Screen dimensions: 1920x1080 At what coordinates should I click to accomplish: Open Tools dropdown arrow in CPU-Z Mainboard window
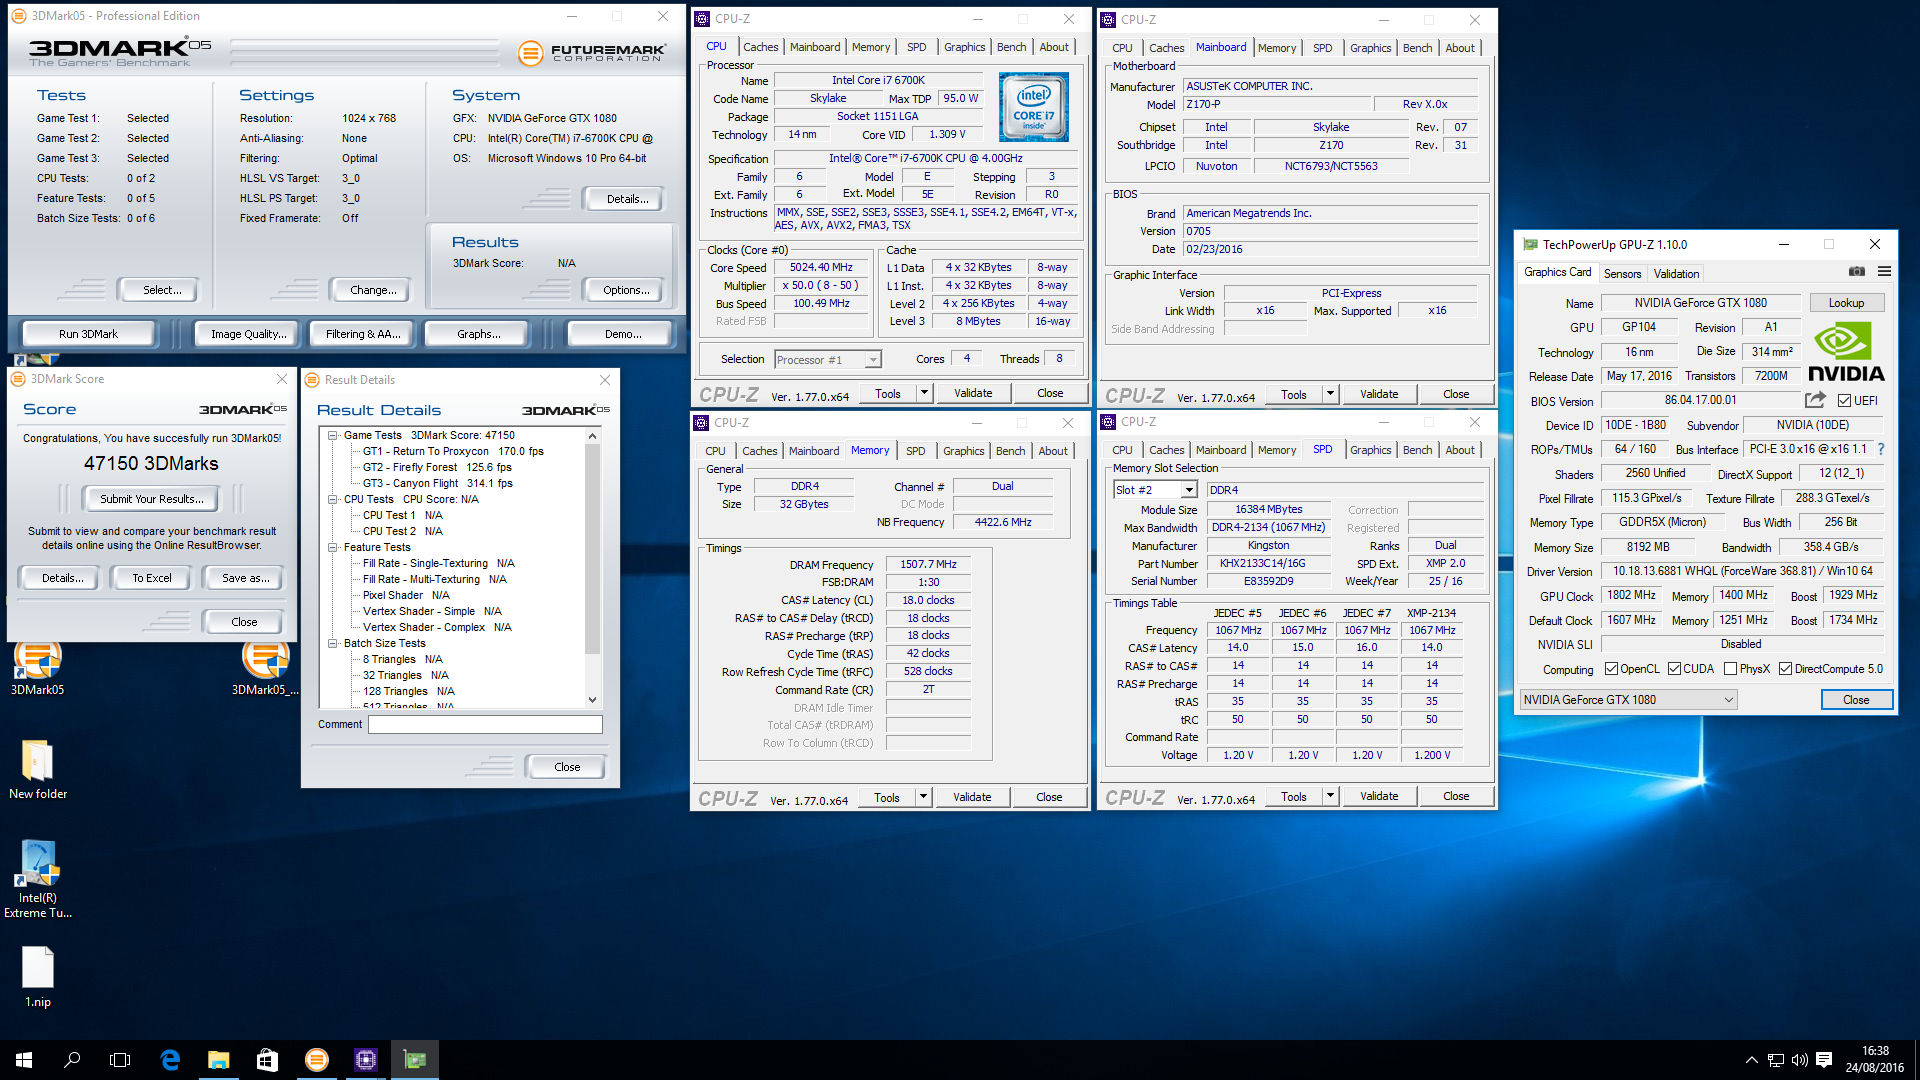coord(1330,394)
